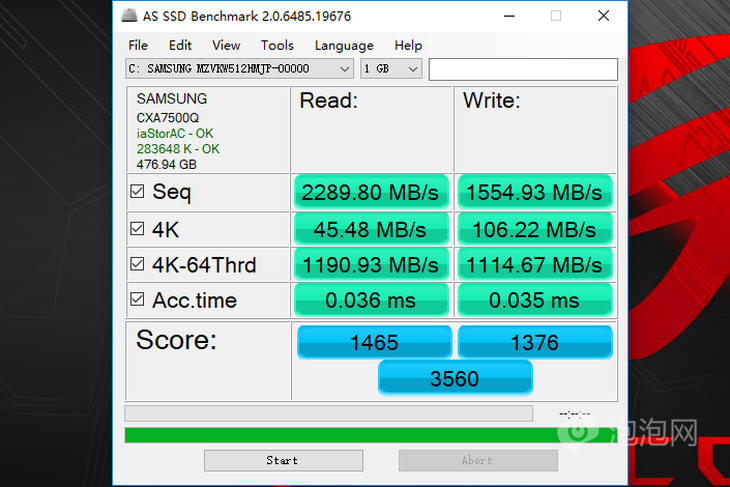The image size is (730, 487).
Task: Close the AS SSD Benchmark window
Action: [603, 16]
